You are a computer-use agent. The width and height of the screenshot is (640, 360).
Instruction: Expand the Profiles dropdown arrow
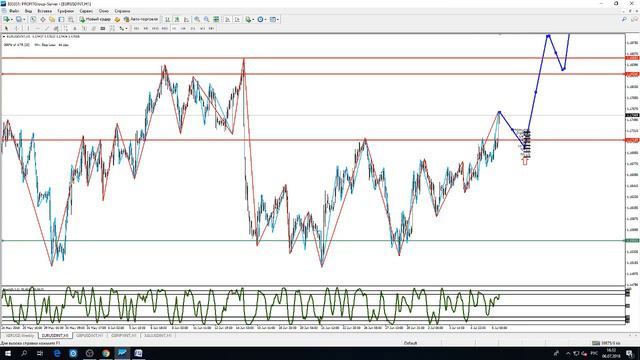(24, 19)
